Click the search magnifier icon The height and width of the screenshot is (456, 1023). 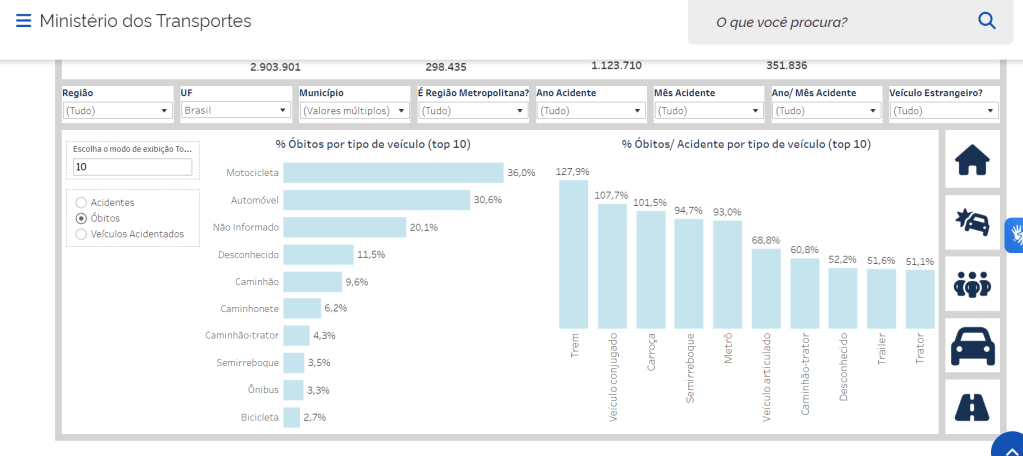[986, 21]
